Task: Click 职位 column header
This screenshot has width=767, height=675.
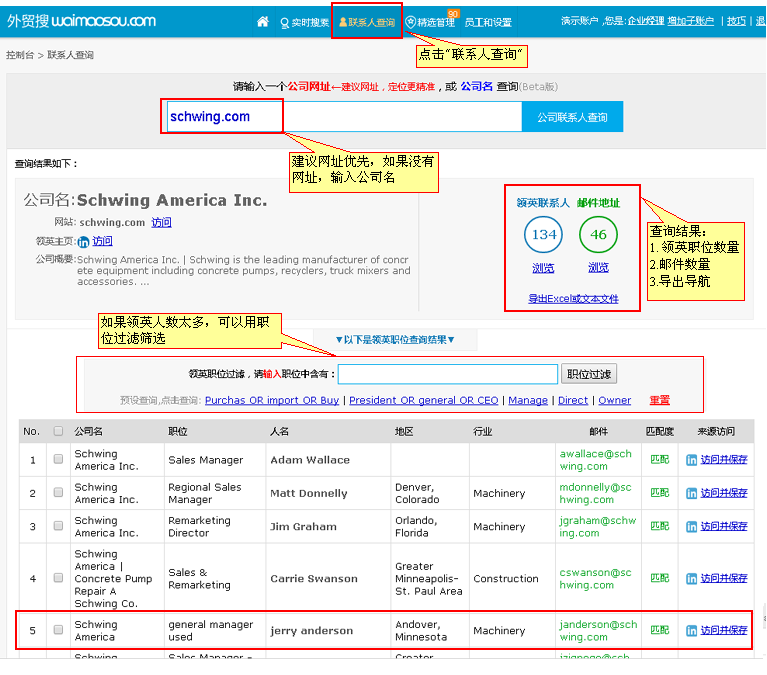Action: point(178,431)
